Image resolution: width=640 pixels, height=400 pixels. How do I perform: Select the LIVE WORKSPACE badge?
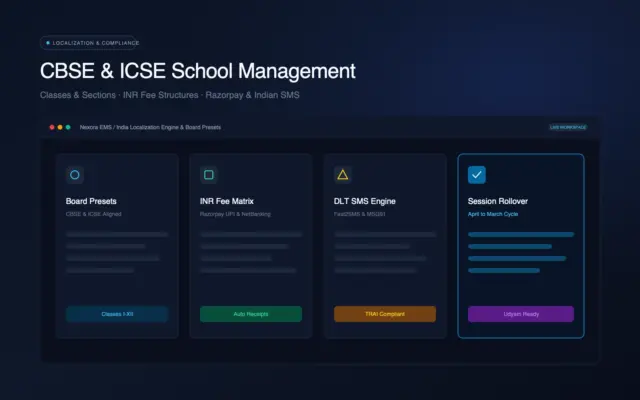pos(568,127)
